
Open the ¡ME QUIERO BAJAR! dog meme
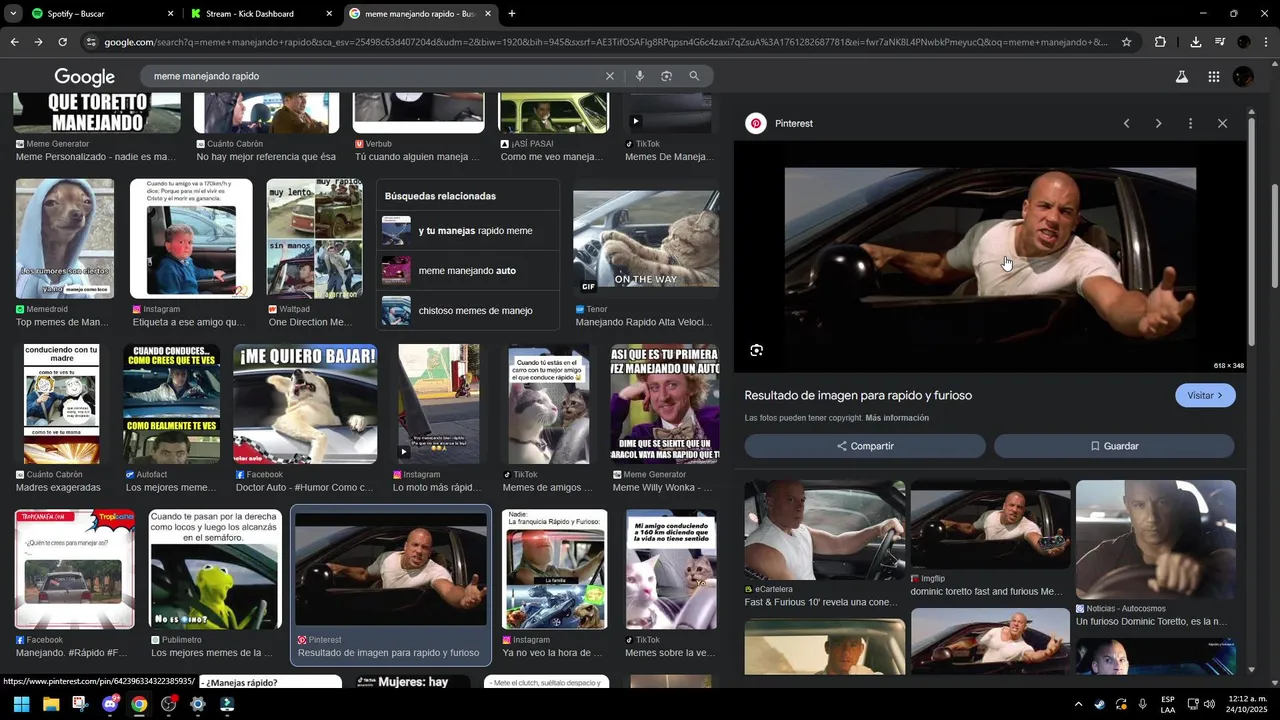click(x=305, y=404)
